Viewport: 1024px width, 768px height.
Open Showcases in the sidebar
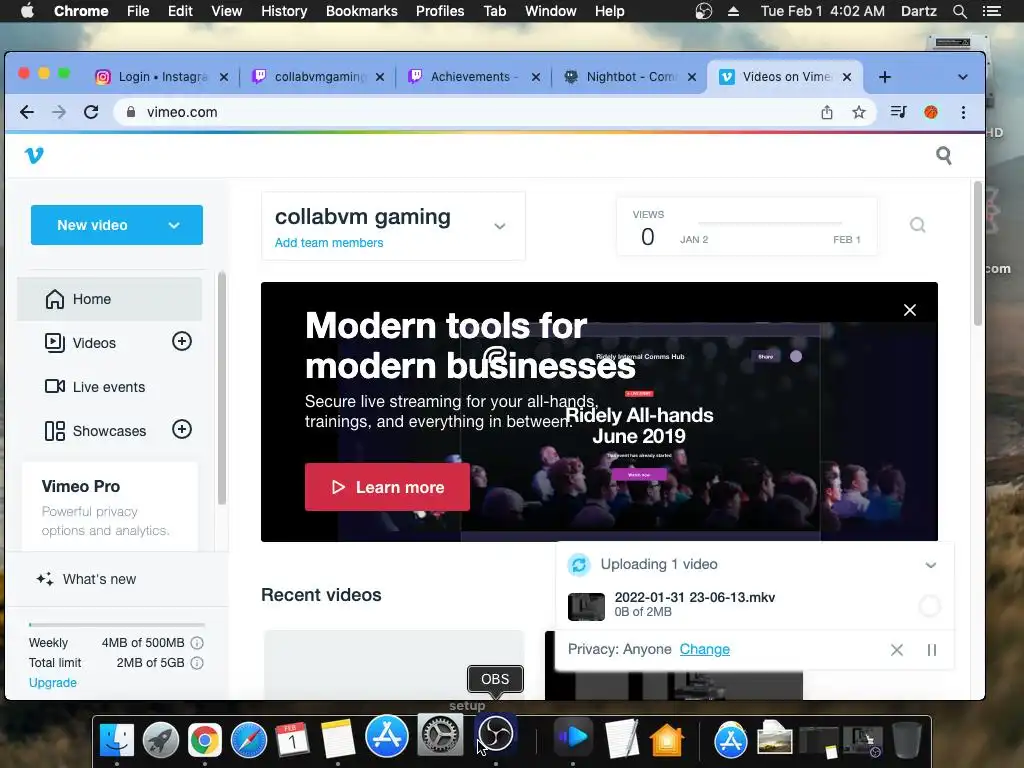pyautogui.click(x=95, y=431)
